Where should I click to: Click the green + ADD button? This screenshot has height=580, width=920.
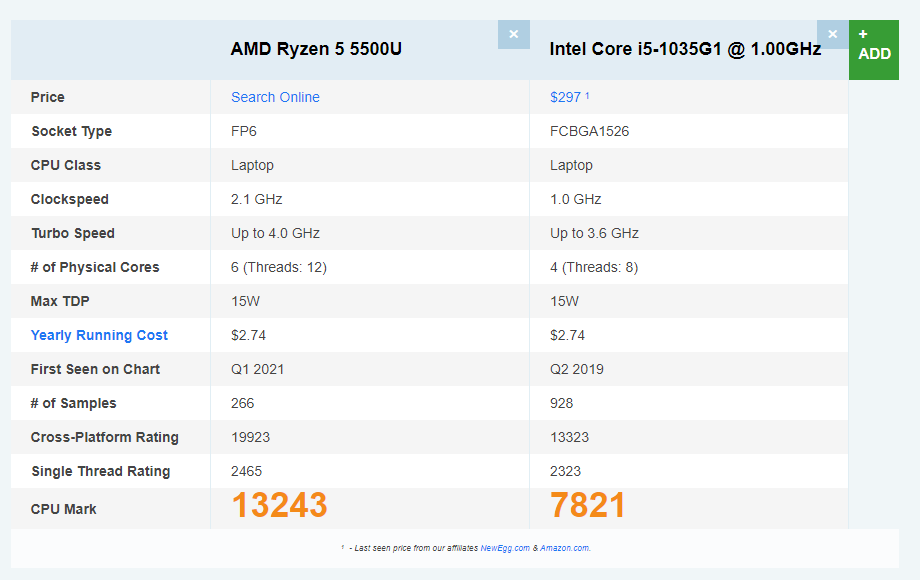click(x=874, y=46)
